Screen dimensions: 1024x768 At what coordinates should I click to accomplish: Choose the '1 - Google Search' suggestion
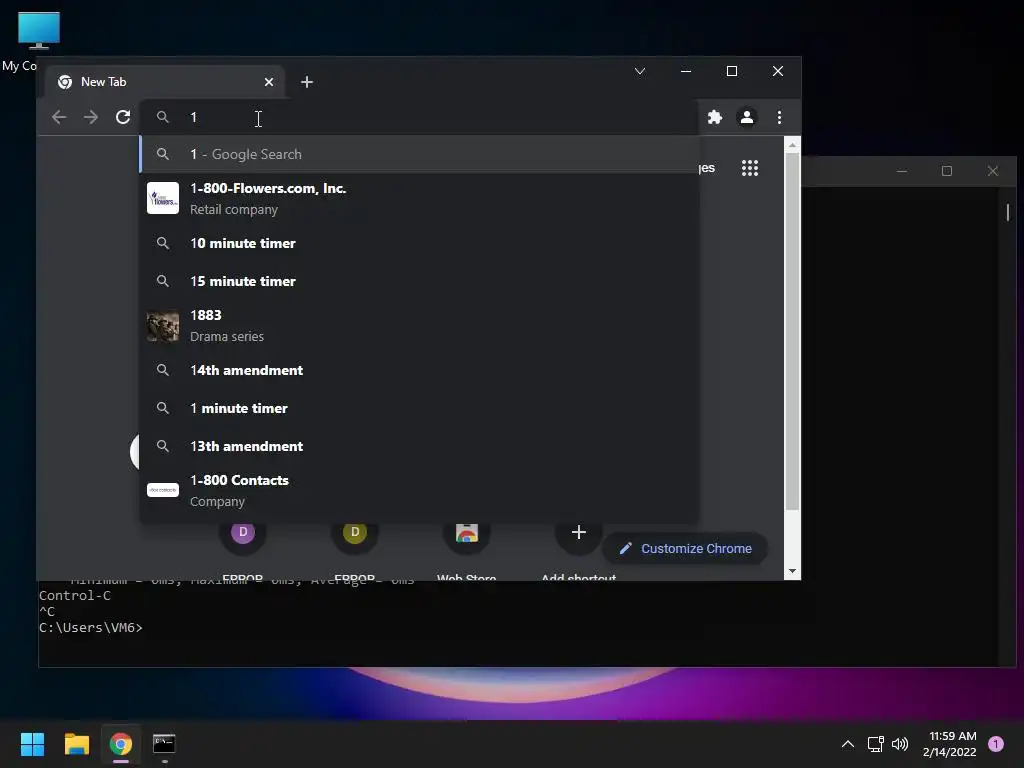(419, 154)
